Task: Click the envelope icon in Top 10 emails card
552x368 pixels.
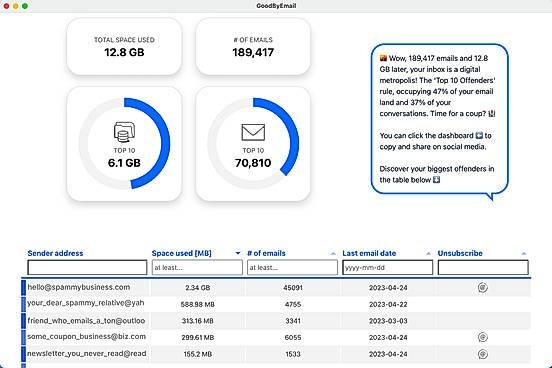Action: coord(253,132)
